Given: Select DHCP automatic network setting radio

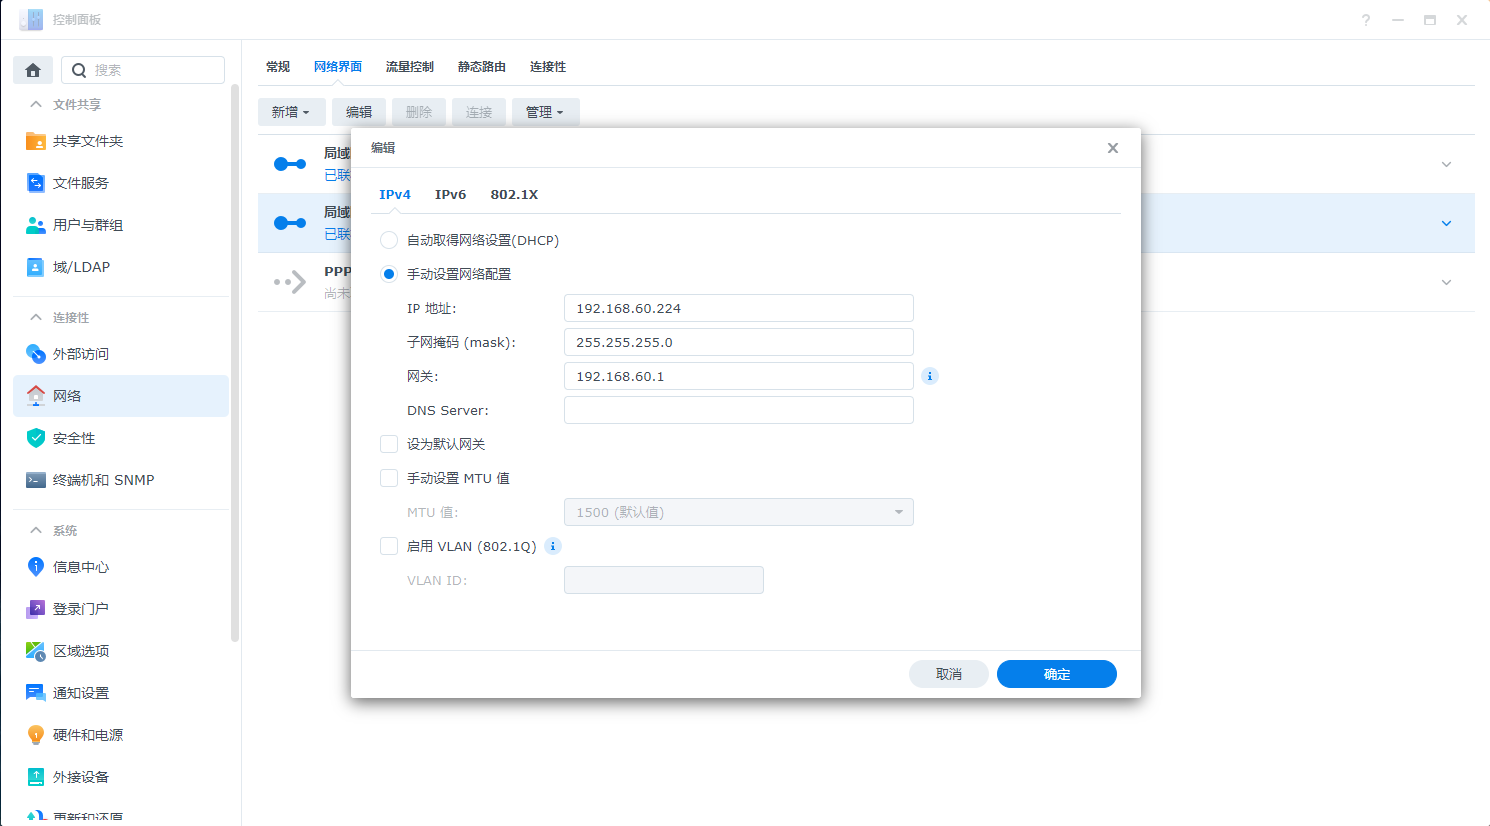Looking at the screenshot, I should tap(389, 240).
